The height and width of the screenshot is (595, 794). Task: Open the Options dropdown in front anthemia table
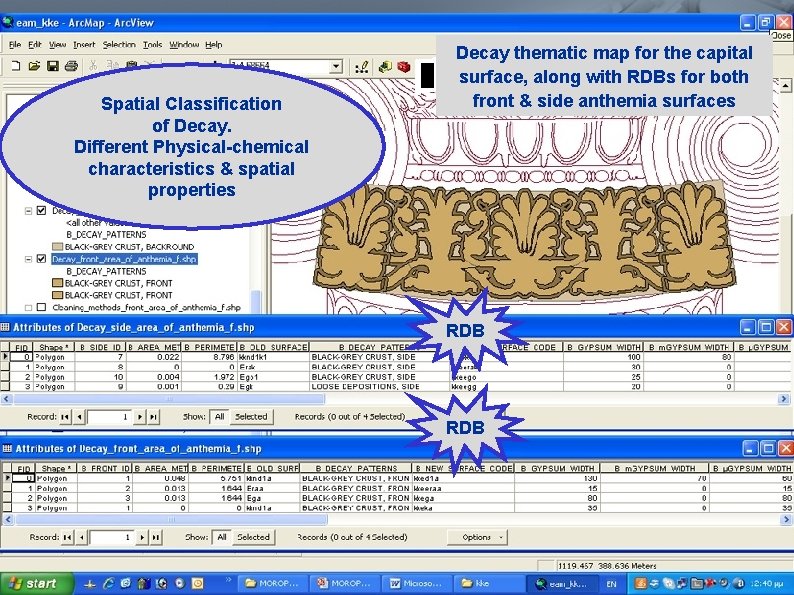click(477, 537)
